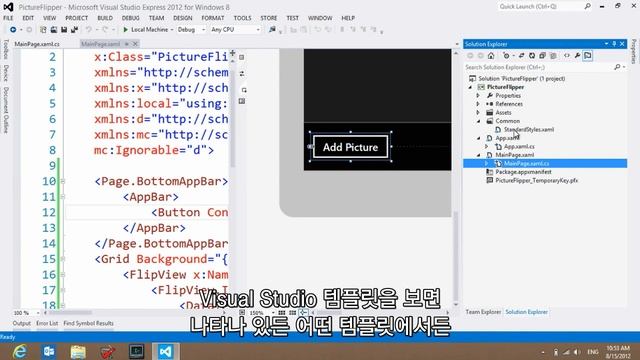Open the Local Machine target dropdown
Viewport: 640px width, 360px height.
pos(172,30)
